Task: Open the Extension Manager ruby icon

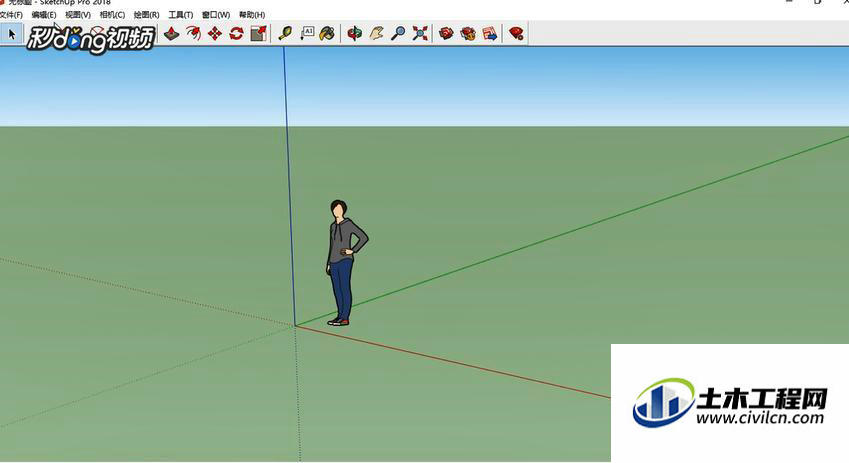Action: pyautogui.click(x=517, y=34)
